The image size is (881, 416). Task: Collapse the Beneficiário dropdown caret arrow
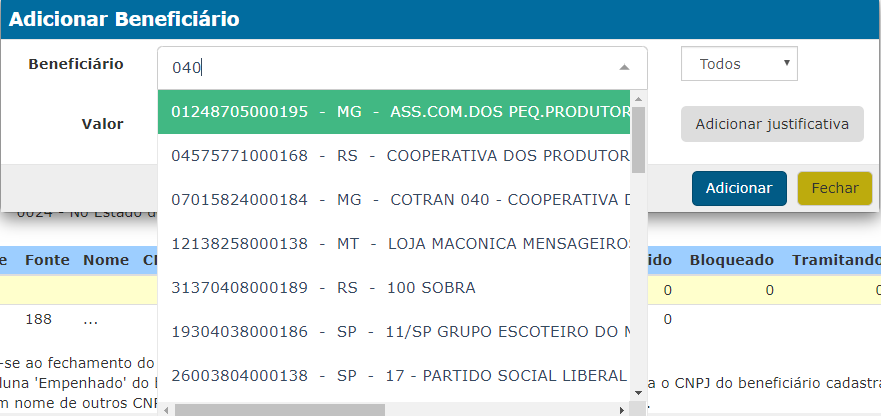624,67
